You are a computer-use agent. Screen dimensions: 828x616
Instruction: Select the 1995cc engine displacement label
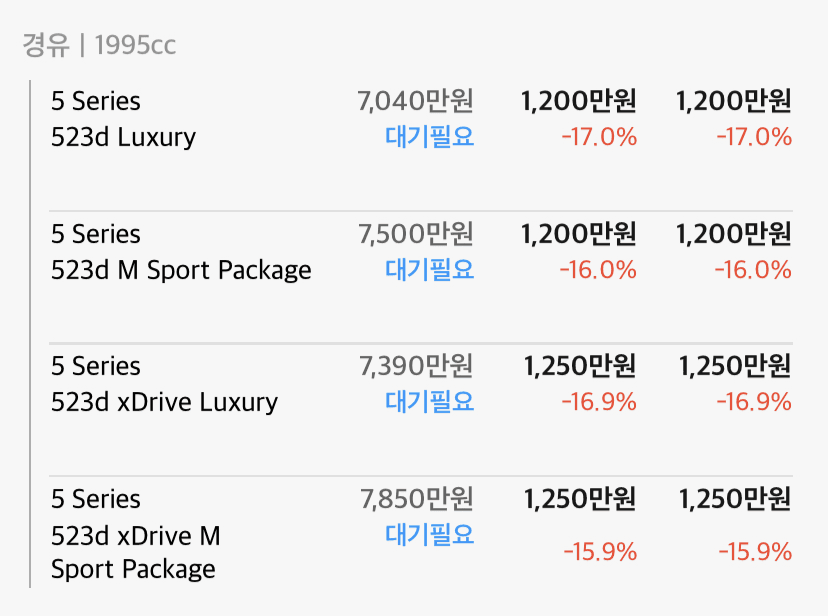133,44
